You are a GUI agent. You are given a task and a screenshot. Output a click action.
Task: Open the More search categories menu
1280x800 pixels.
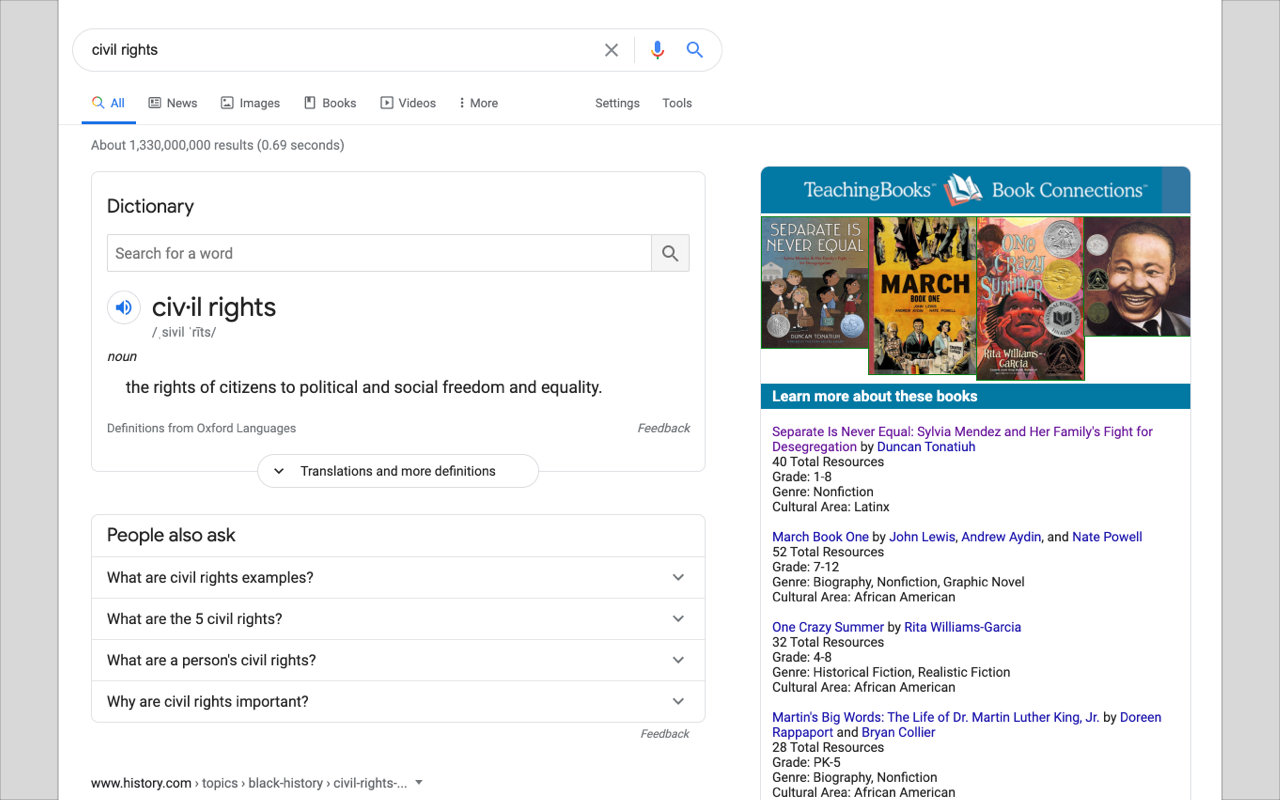click(x=478, y=103)
